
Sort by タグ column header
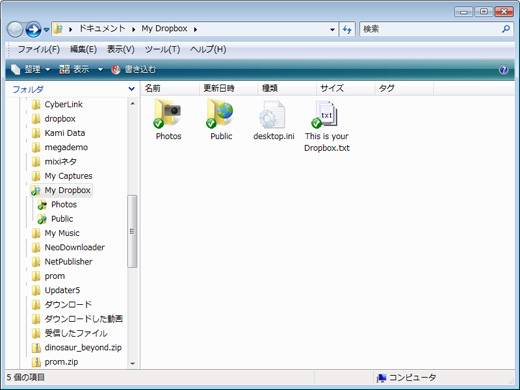(x=404, y=88)
